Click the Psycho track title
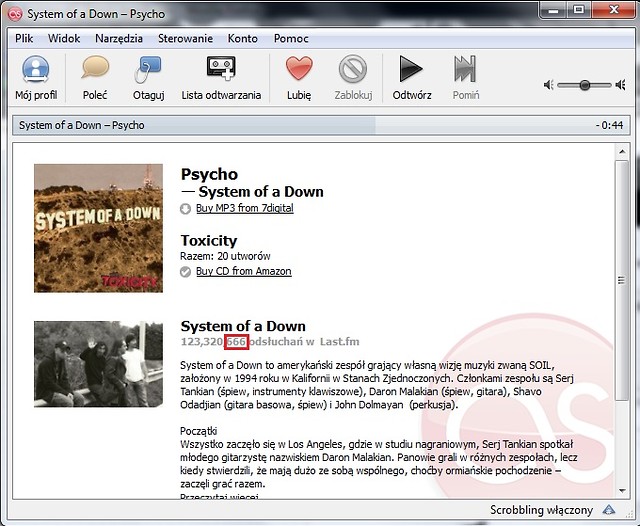 tap(209, 174)
